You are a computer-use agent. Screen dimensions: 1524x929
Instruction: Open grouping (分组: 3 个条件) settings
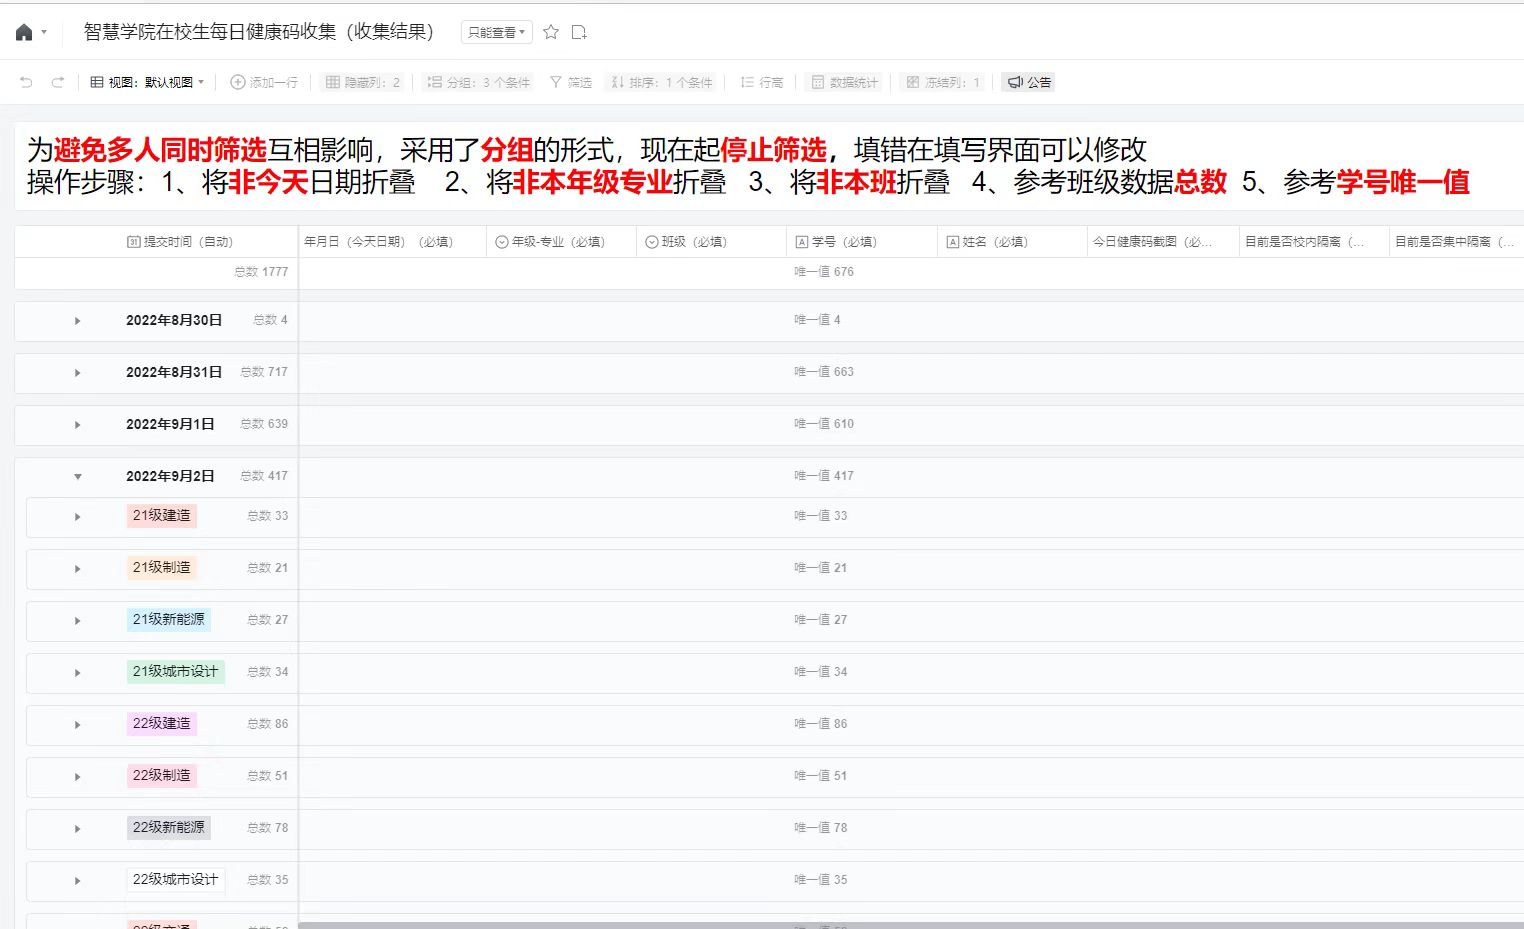[479, 82]
